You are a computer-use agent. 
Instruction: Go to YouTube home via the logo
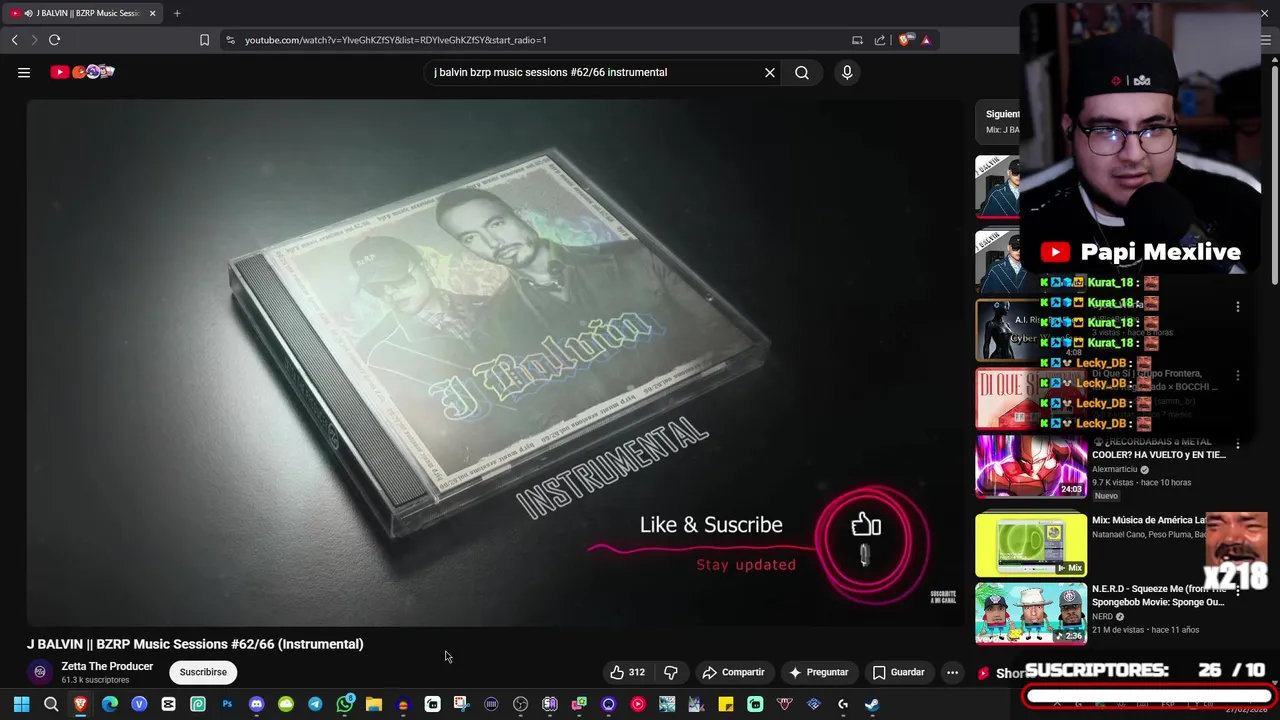coord(82,72)
